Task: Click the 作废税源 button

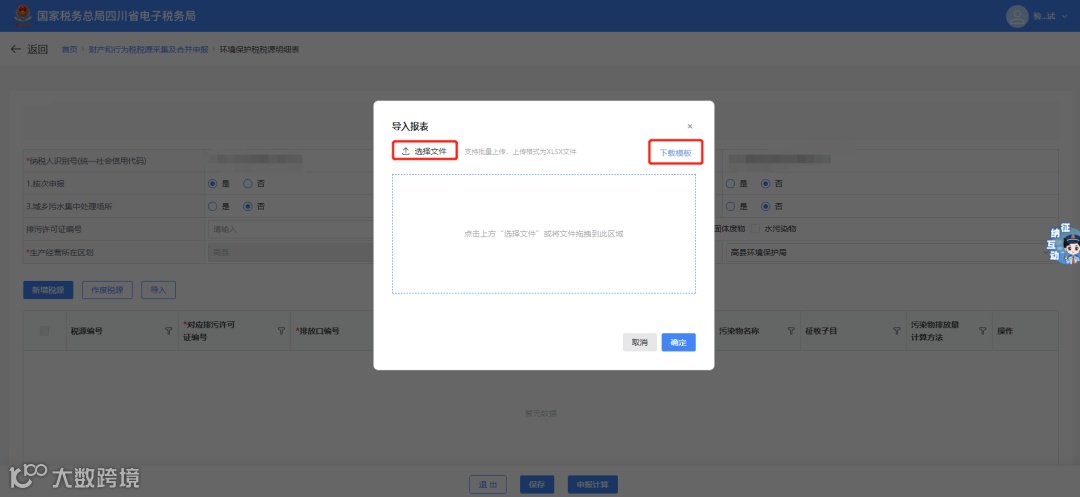Action: tap(107, 290)
